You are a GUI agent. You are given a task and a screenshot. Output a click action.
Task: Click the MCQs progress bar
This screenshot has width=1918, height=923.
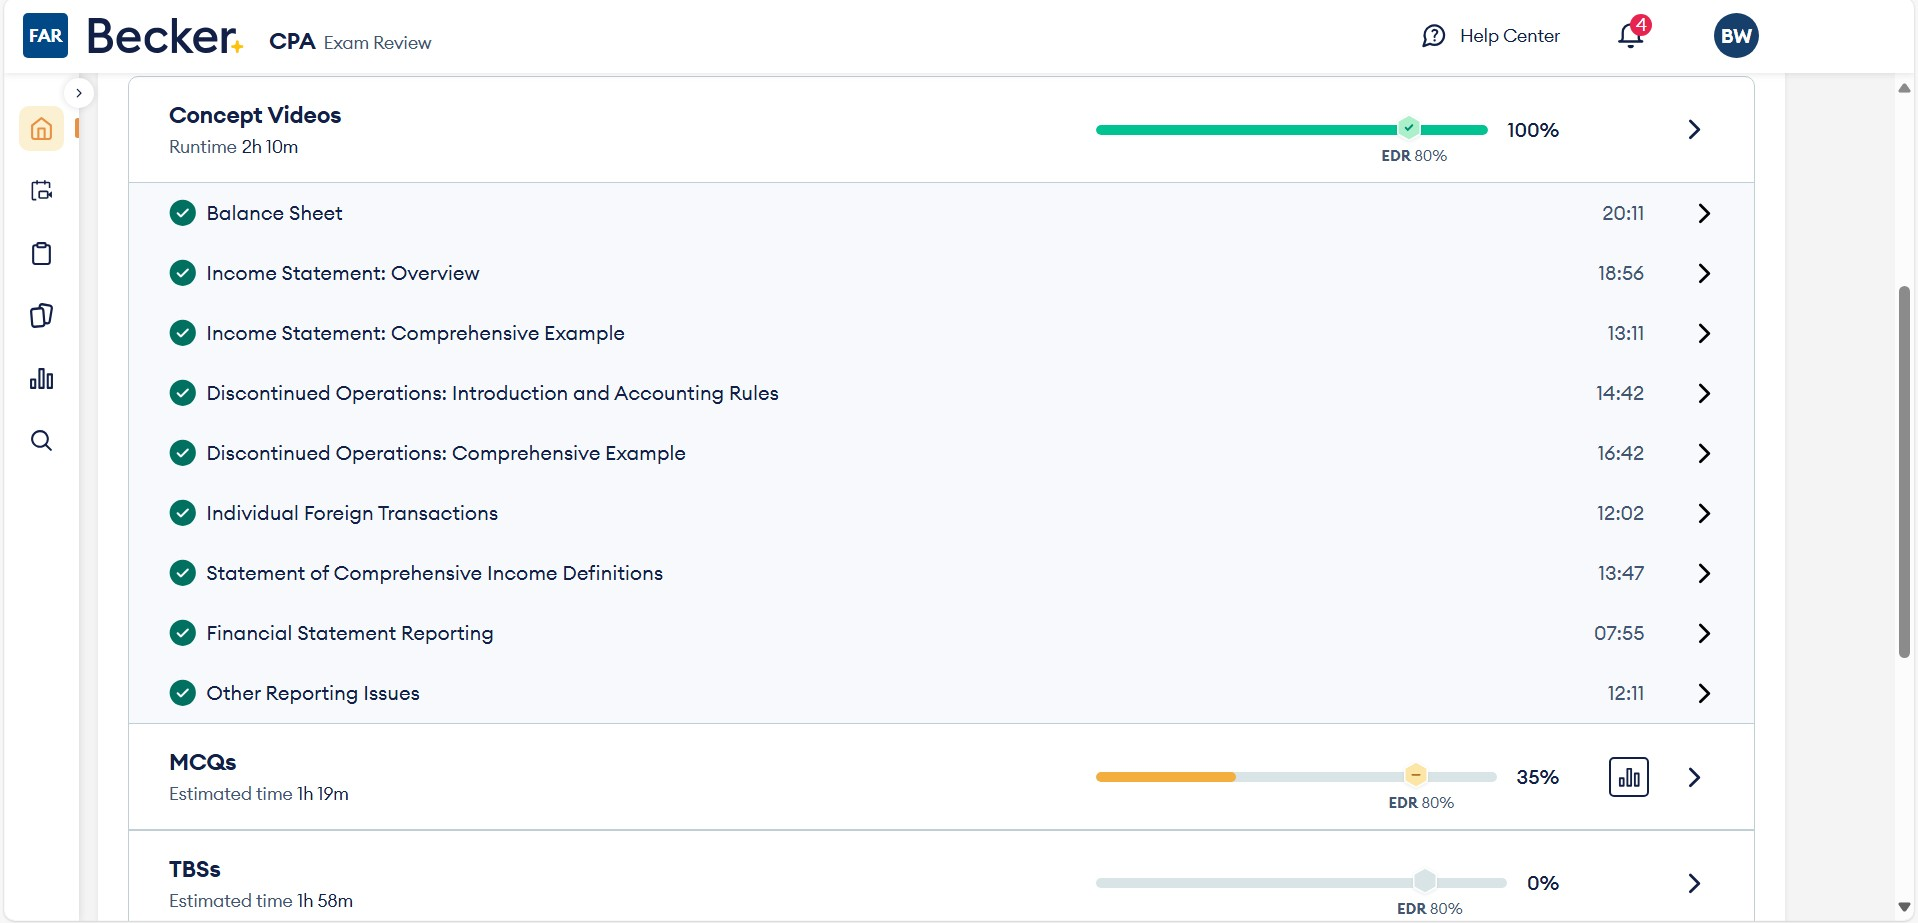(x=1295, y=776)
